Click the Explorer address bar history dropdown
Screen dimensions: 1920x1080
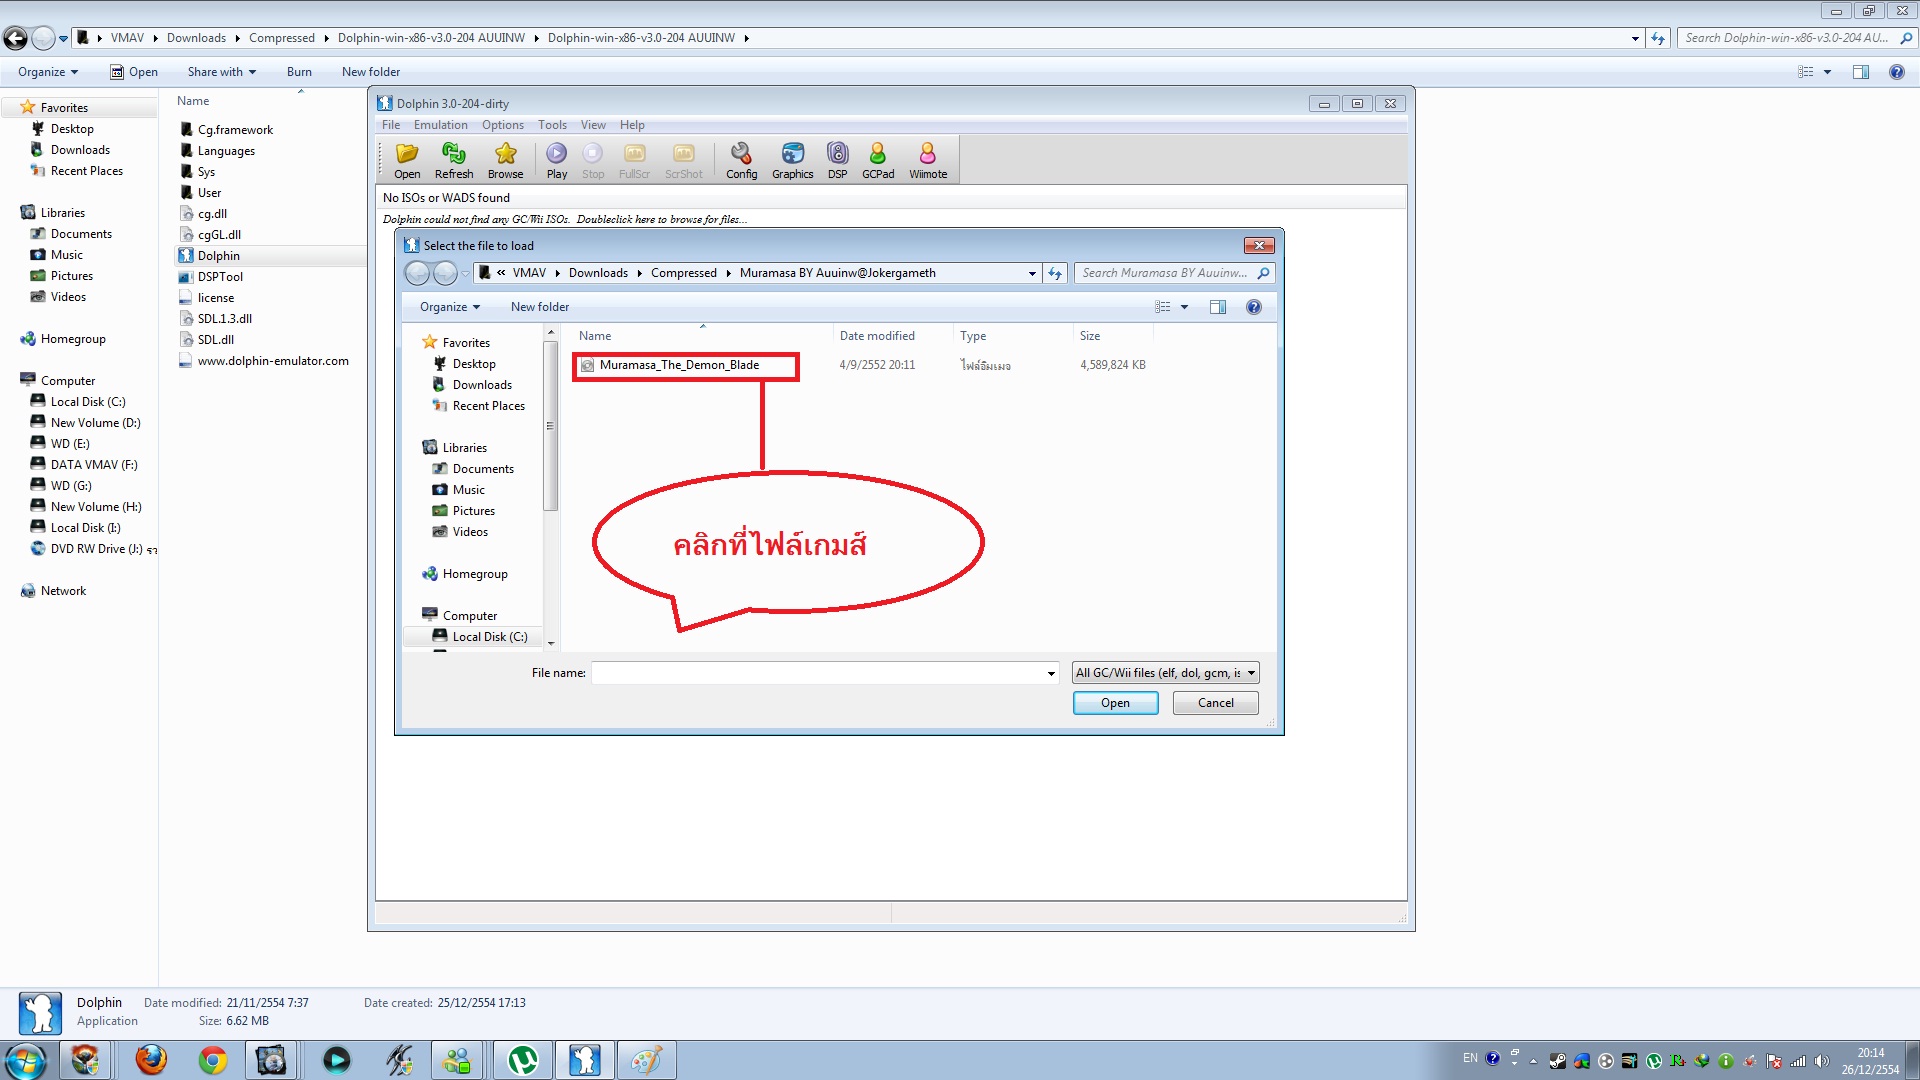(1635, 38)
